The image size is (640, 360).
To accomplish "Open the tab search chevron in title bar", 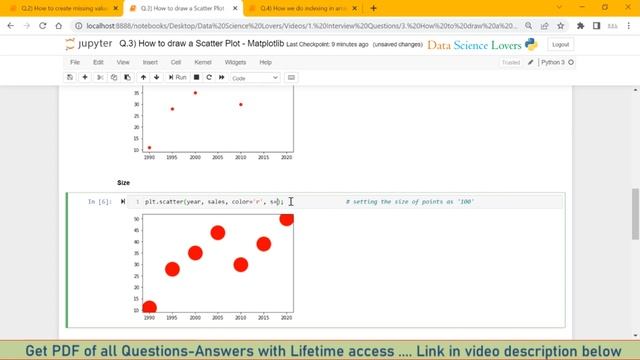I will pyautogui.click(x=559, y=7).
